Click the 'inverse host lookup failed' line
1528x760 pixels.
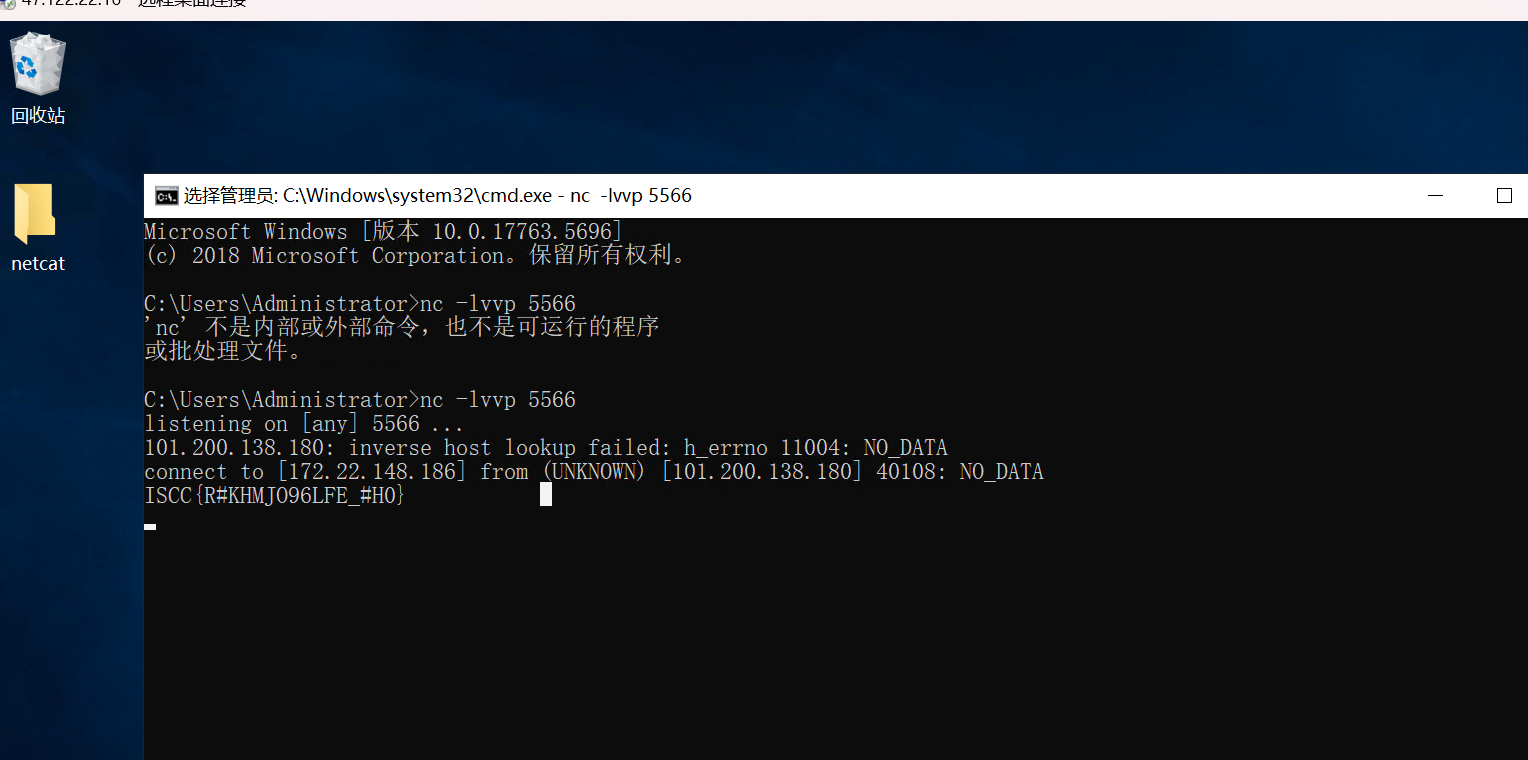(546, 448)
